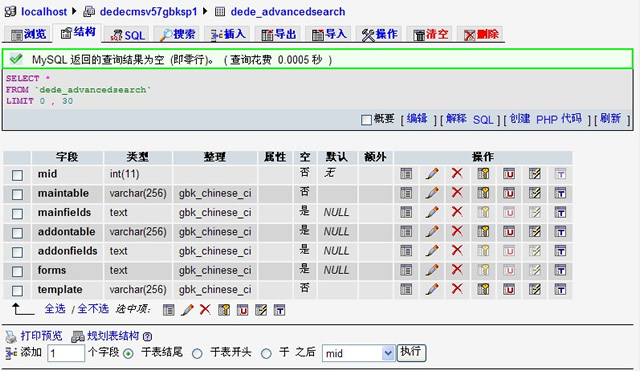Browse distinct values icon for mainfields row

(x=406, y=212)
